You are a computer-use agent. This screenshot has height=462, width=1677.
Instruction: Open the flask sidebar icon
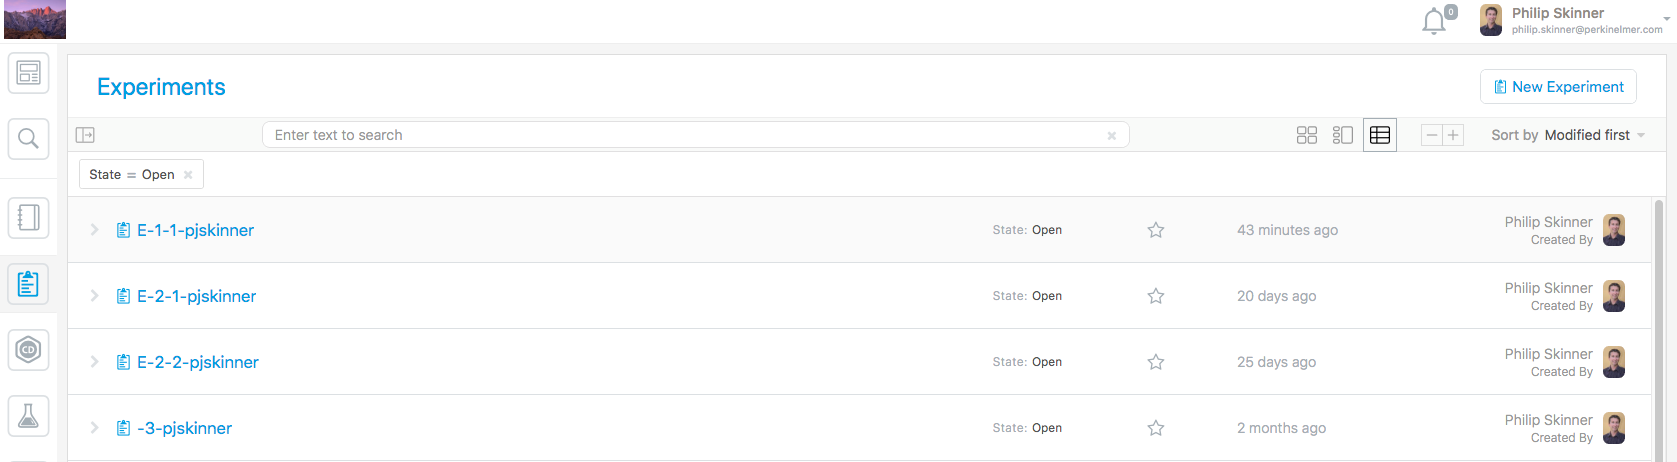click(x=28, y=416)
